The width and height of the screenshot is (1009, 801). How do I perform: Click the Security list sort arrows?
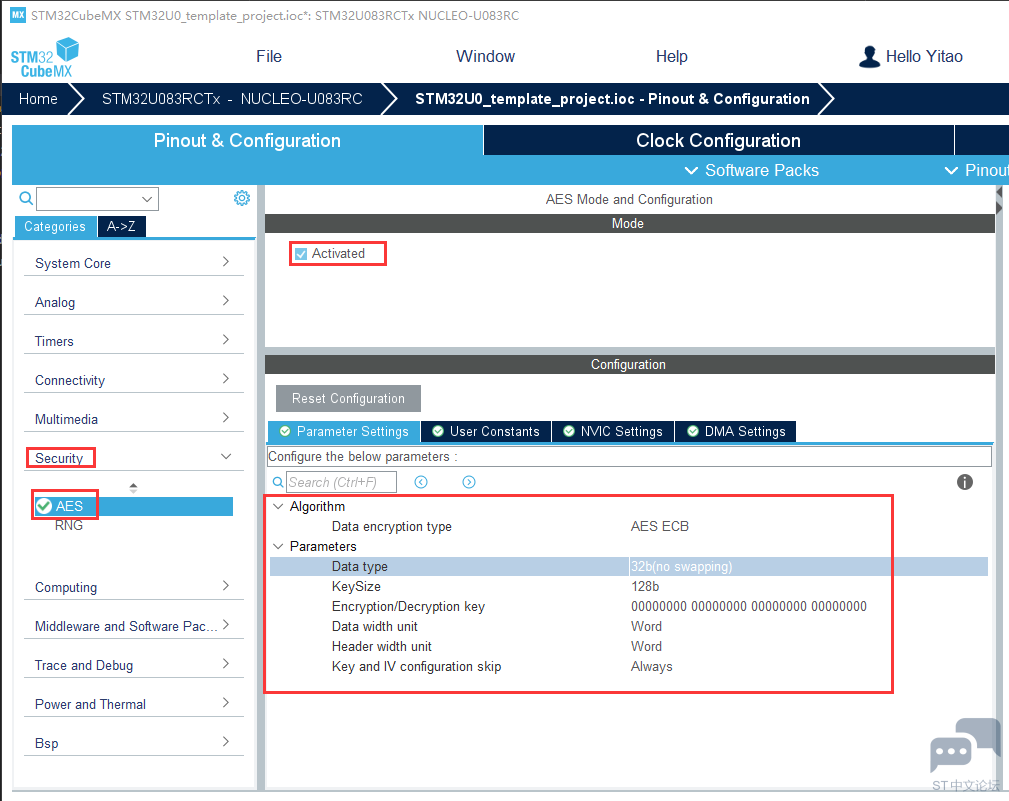tap(133, 488)
